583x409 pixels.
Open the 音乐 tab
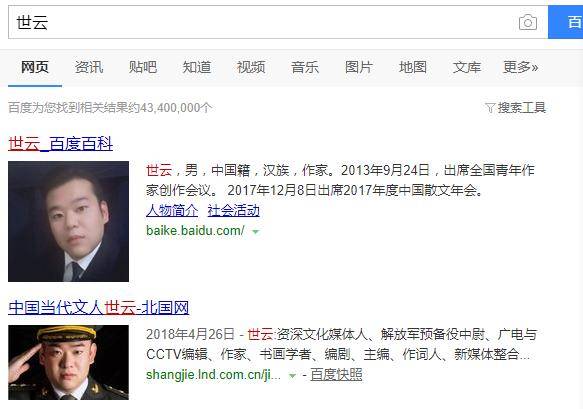[x=305, y=67]
